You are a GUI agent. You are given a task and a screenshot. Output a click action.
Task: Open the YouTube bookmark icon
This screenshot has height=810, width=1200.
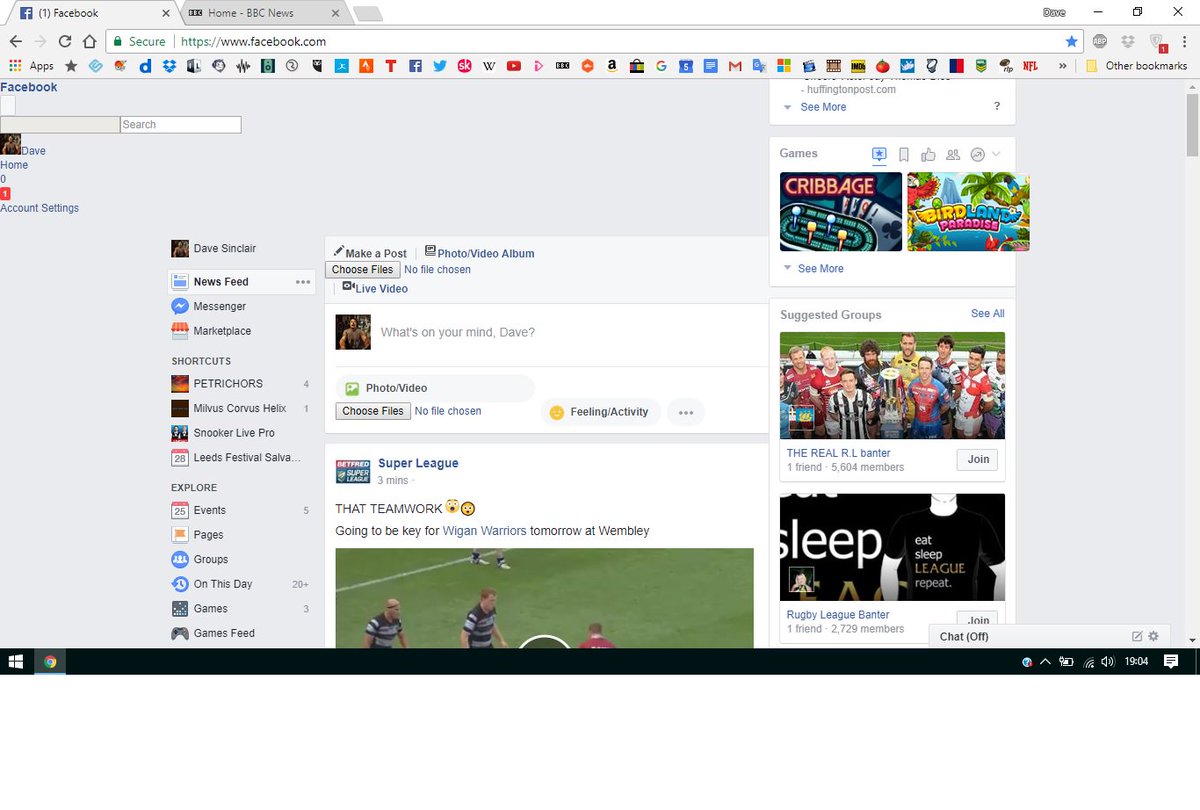coord(513,66)
